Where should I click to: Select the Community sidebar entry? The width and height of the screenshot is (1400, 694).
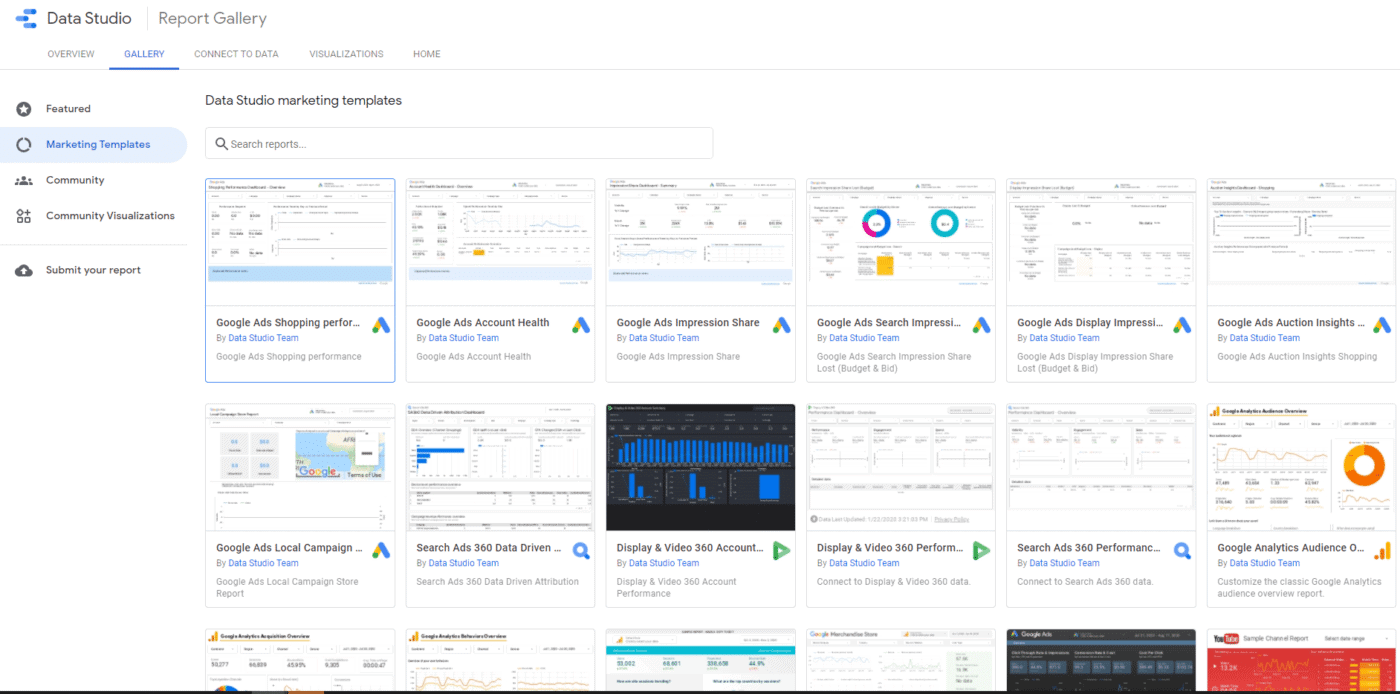click(x=75, y=180)
